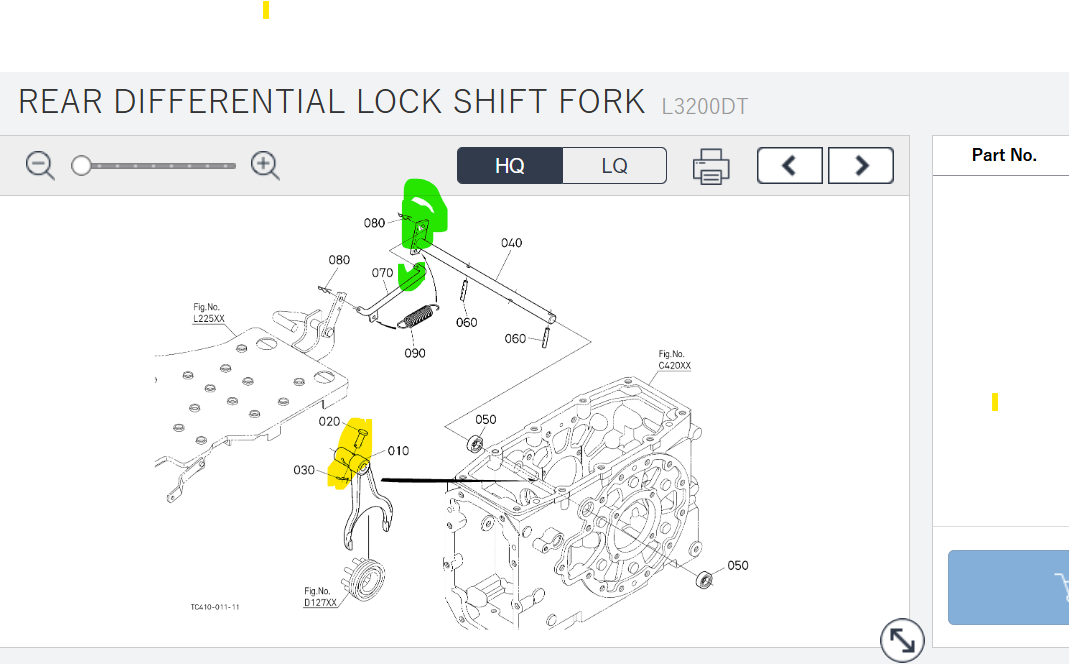Expand the diagram to fullscreen
The width and height of the screenshot is (1069, 664).
tap(902, 640)
